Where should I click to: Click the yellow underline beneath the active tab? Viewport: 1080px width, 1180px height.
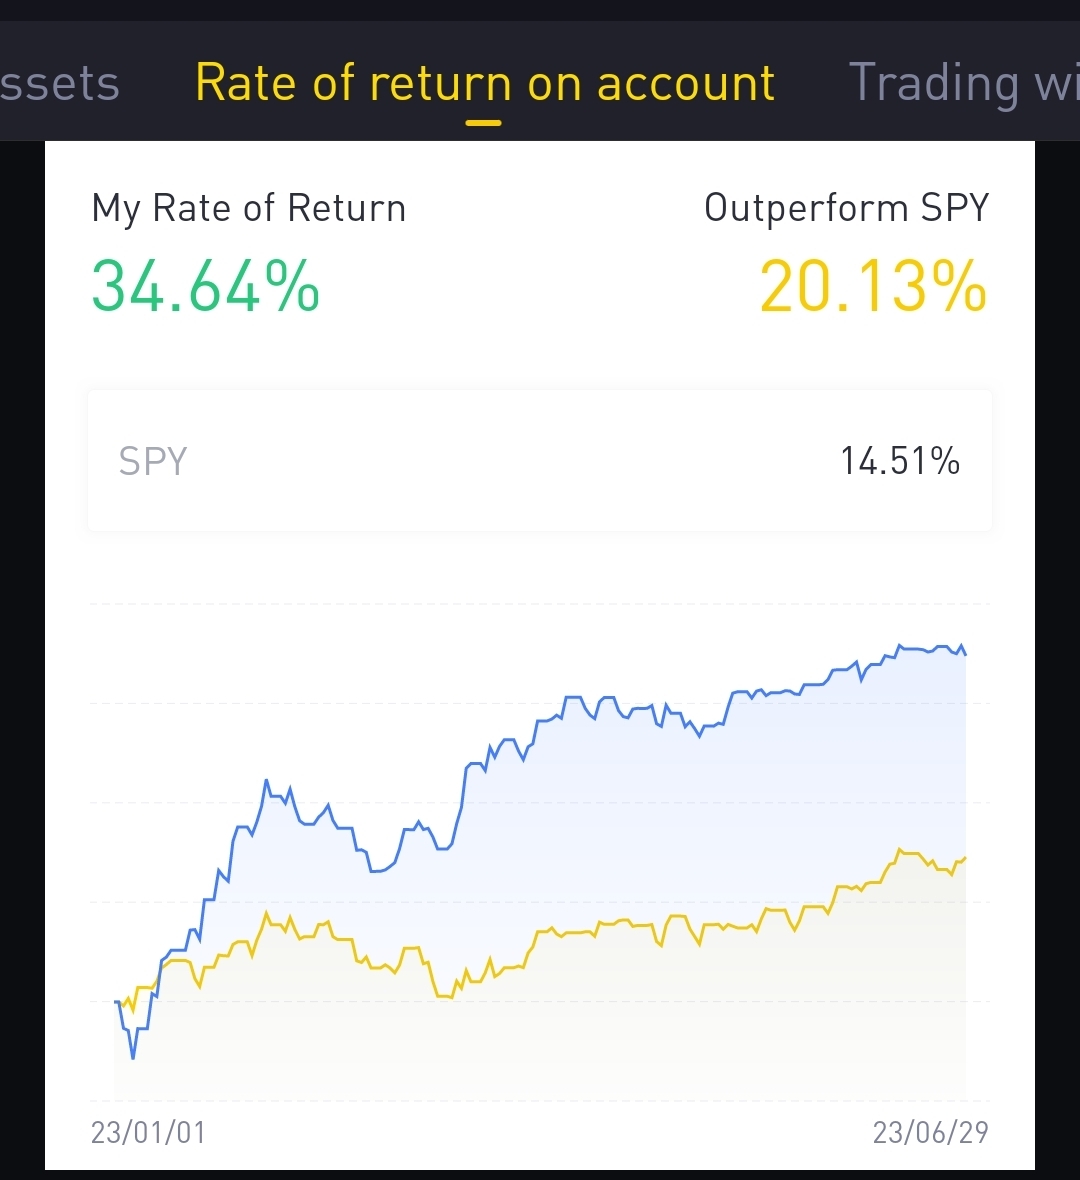coord(484,123)
